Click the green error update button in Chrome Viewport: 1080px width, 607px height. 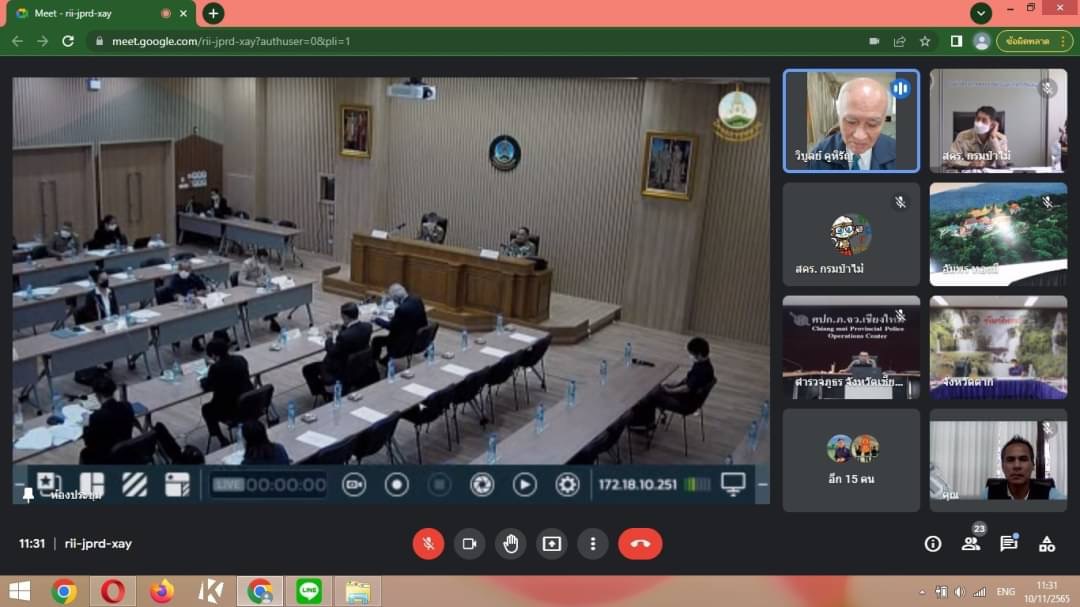tap(1035, 41)
